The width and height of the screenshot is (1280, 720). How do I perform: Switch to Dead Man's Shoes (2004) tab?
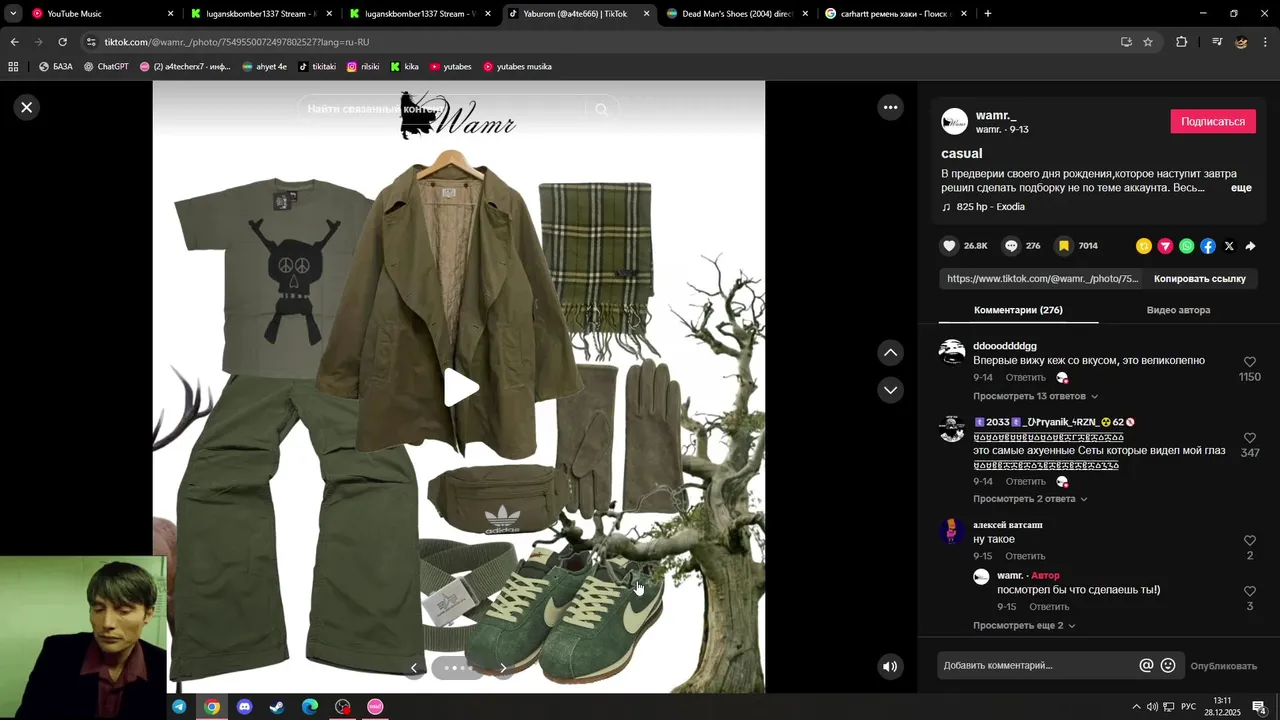[737, 14]
